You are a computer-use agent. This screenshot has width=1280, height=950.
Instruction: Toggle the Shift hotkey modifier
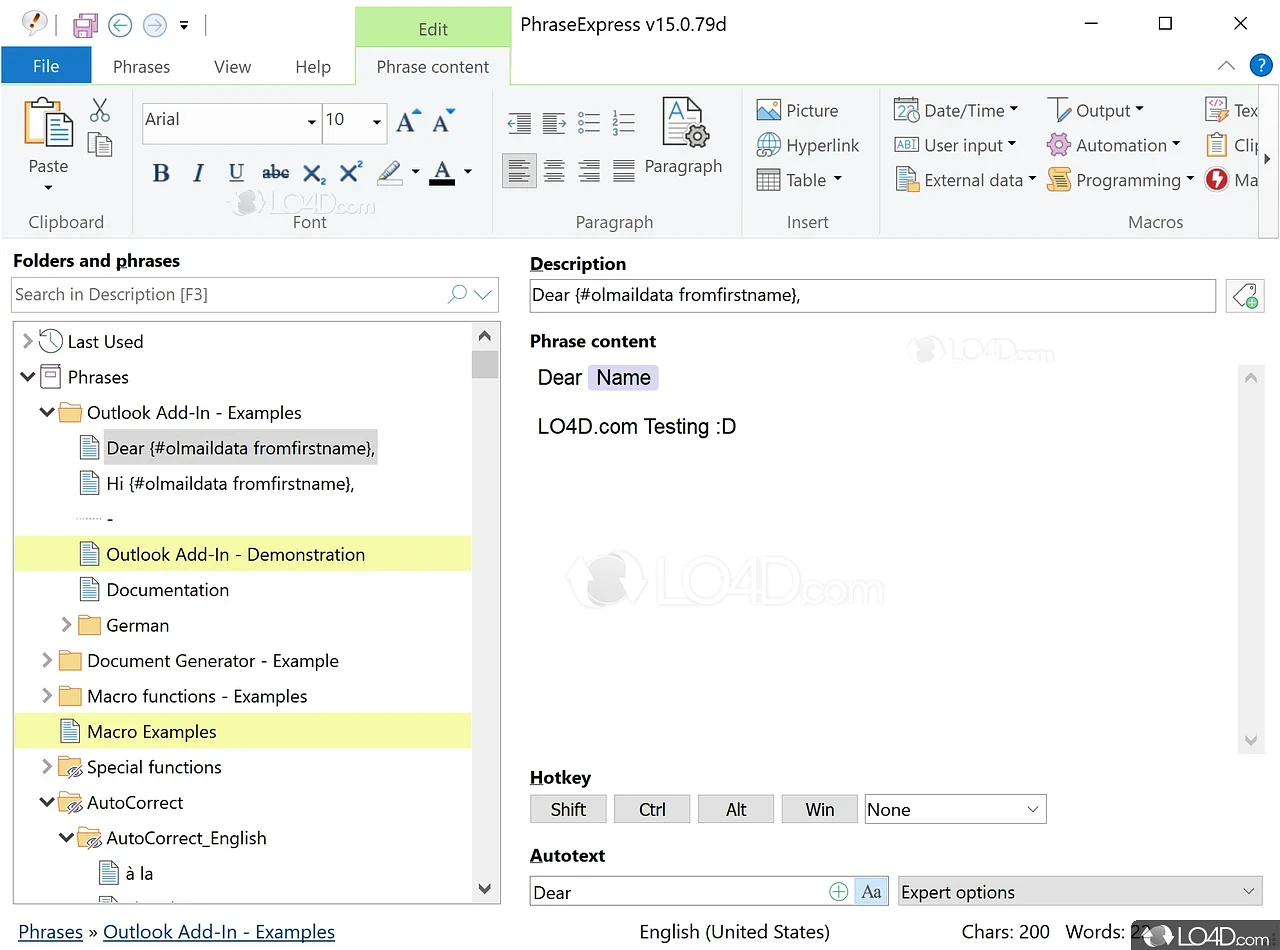[x=568, y=810]
